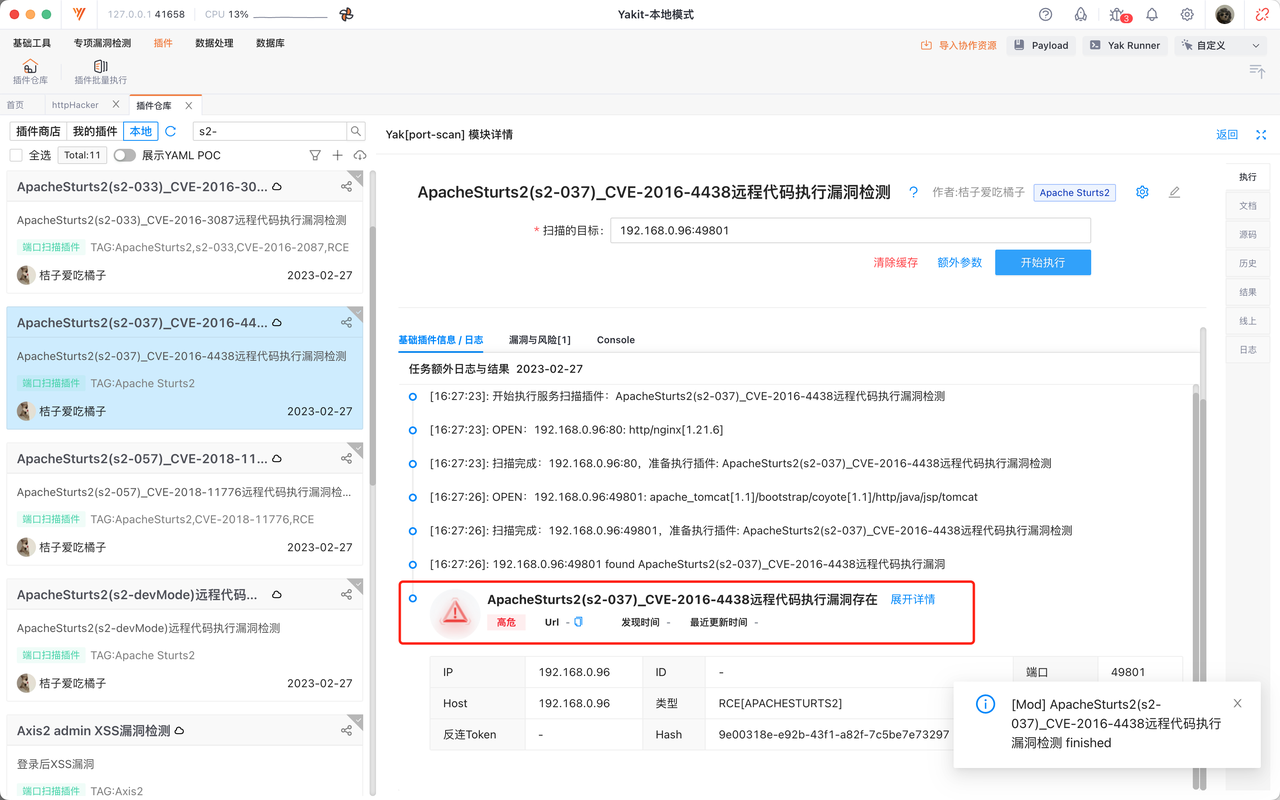Focus the plugin search box containing s2-
The width and height of the screenshot is (1280, 800).
[270, 131]
